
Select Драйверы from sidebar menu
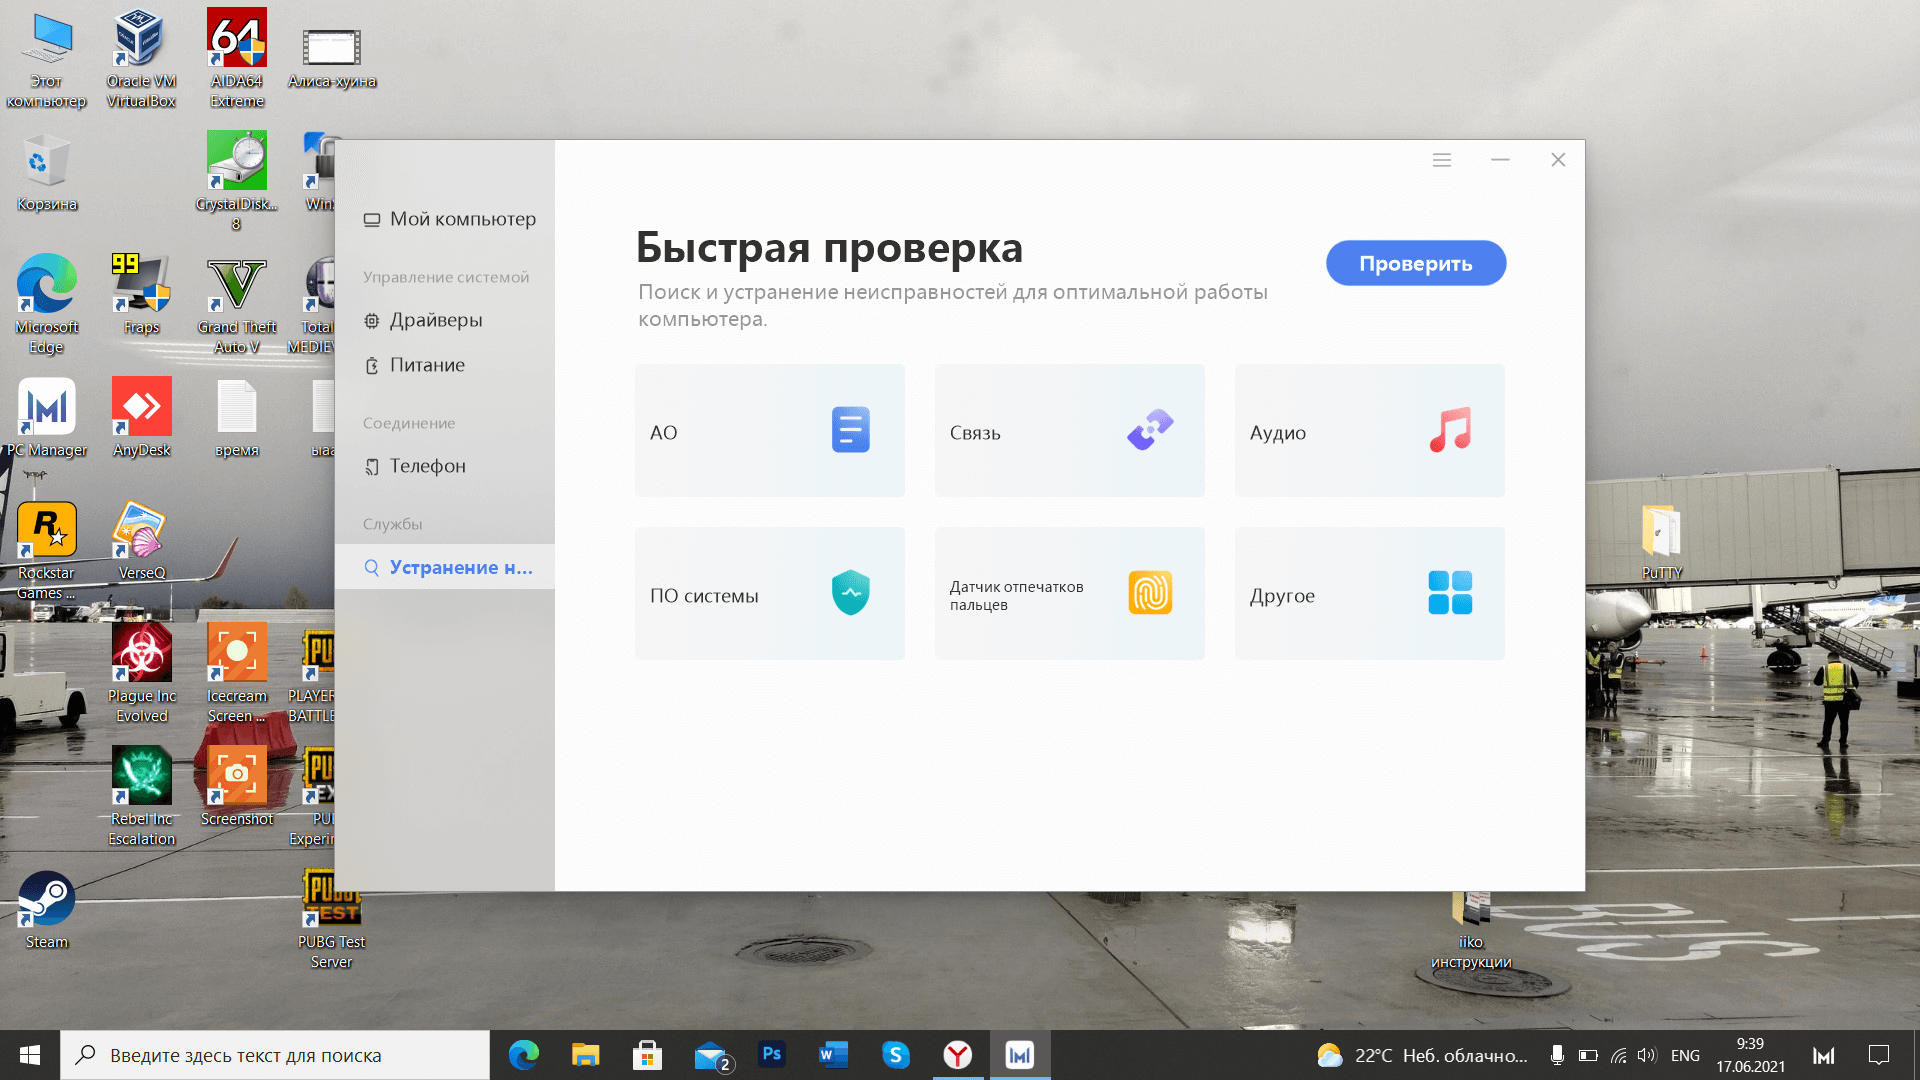tap(435, 320)
